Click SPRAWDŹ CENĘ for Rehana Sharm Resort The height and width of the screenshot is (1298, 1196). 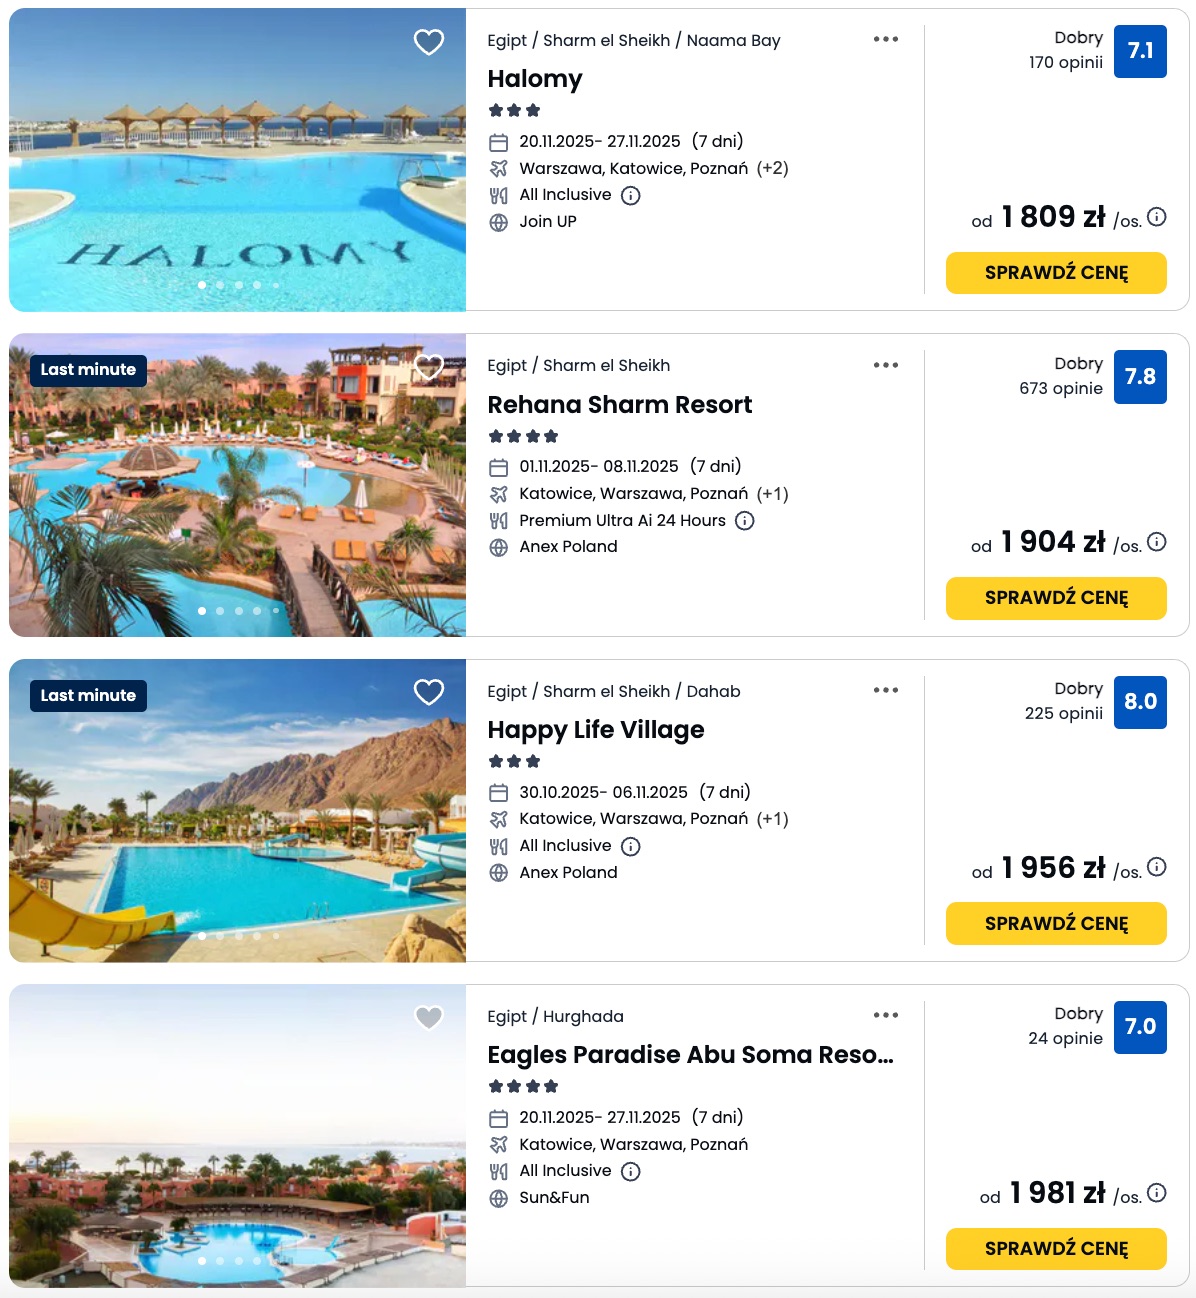point(1056,598)
